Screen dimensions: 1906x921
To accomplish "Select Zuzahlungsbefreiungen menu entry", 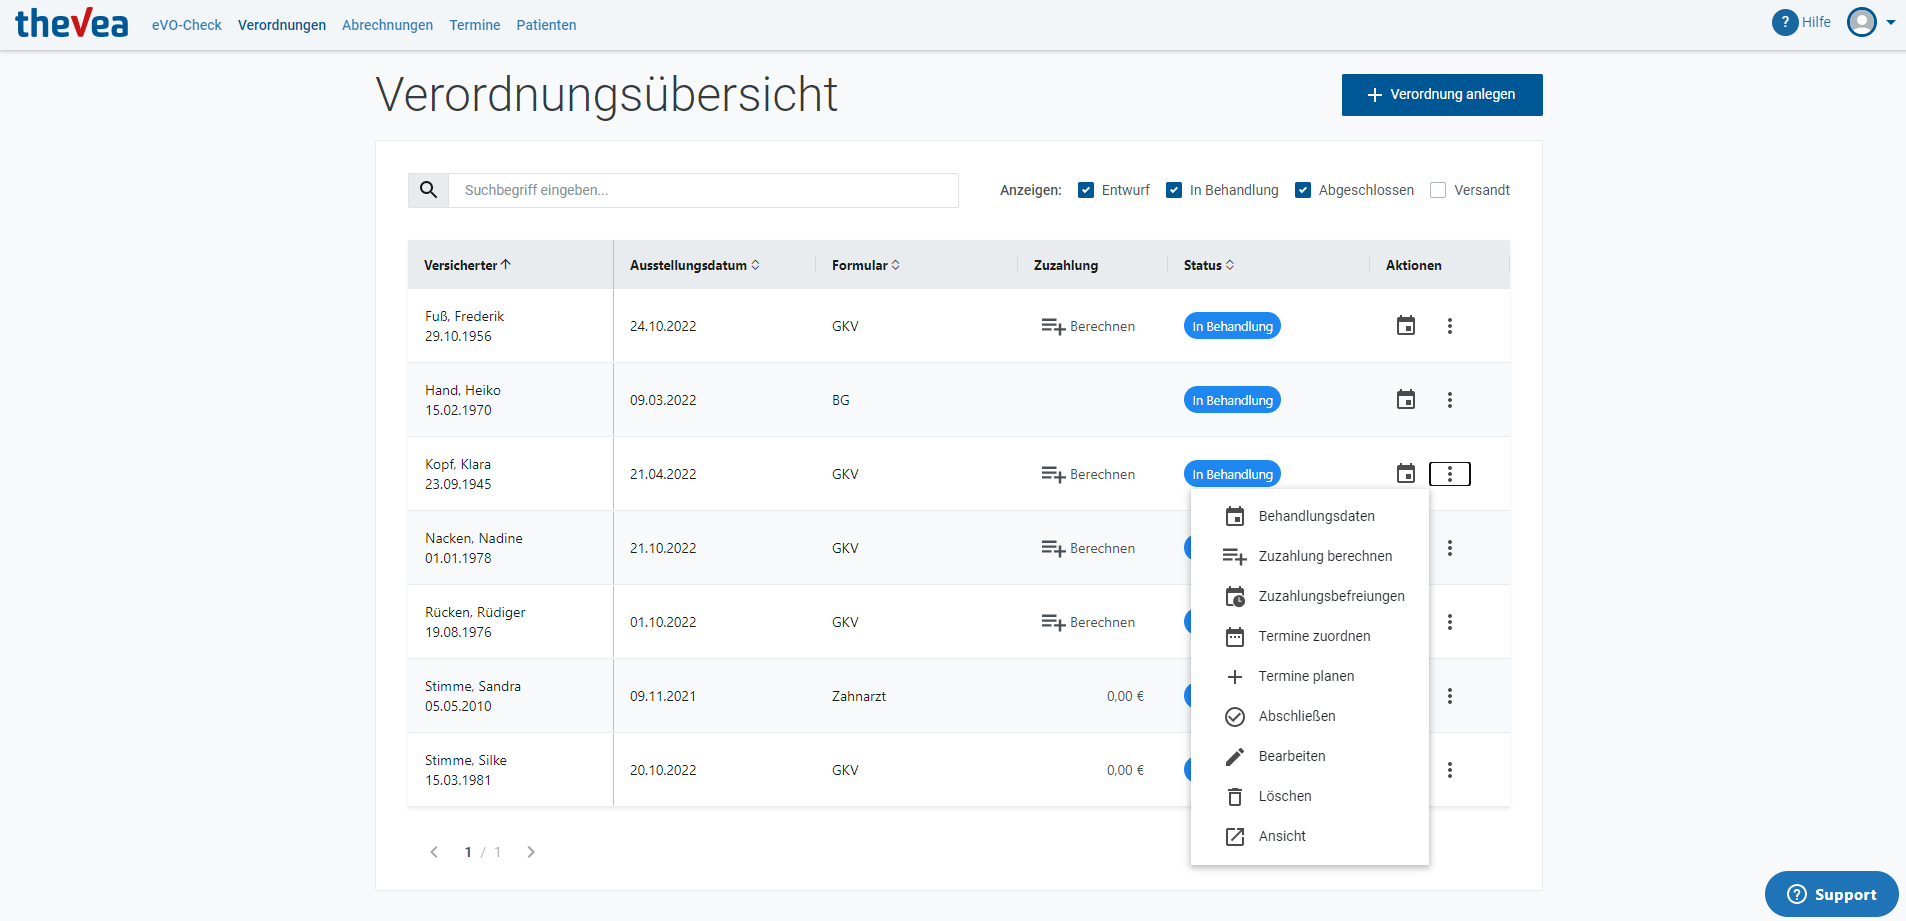I will click(1310, 596).
